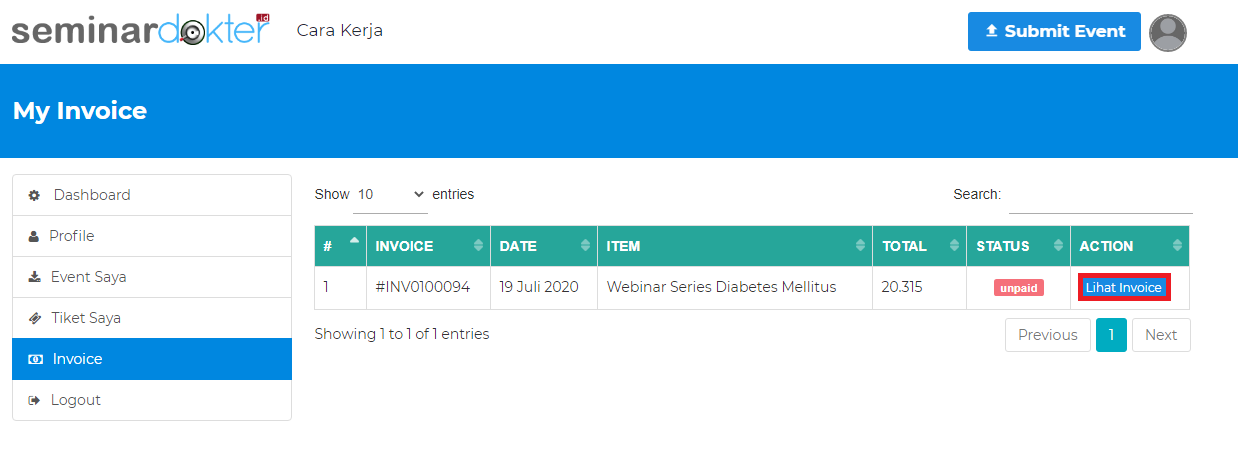
Task: Click the user avatar profile icon
Action: [x=1168, y=32]
